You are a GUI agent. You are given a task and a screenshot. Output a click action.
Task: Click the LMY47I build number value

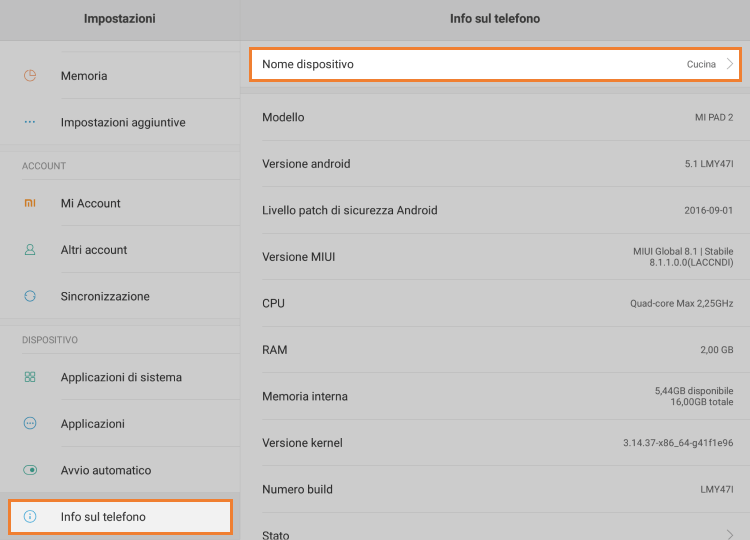point(717,489)
